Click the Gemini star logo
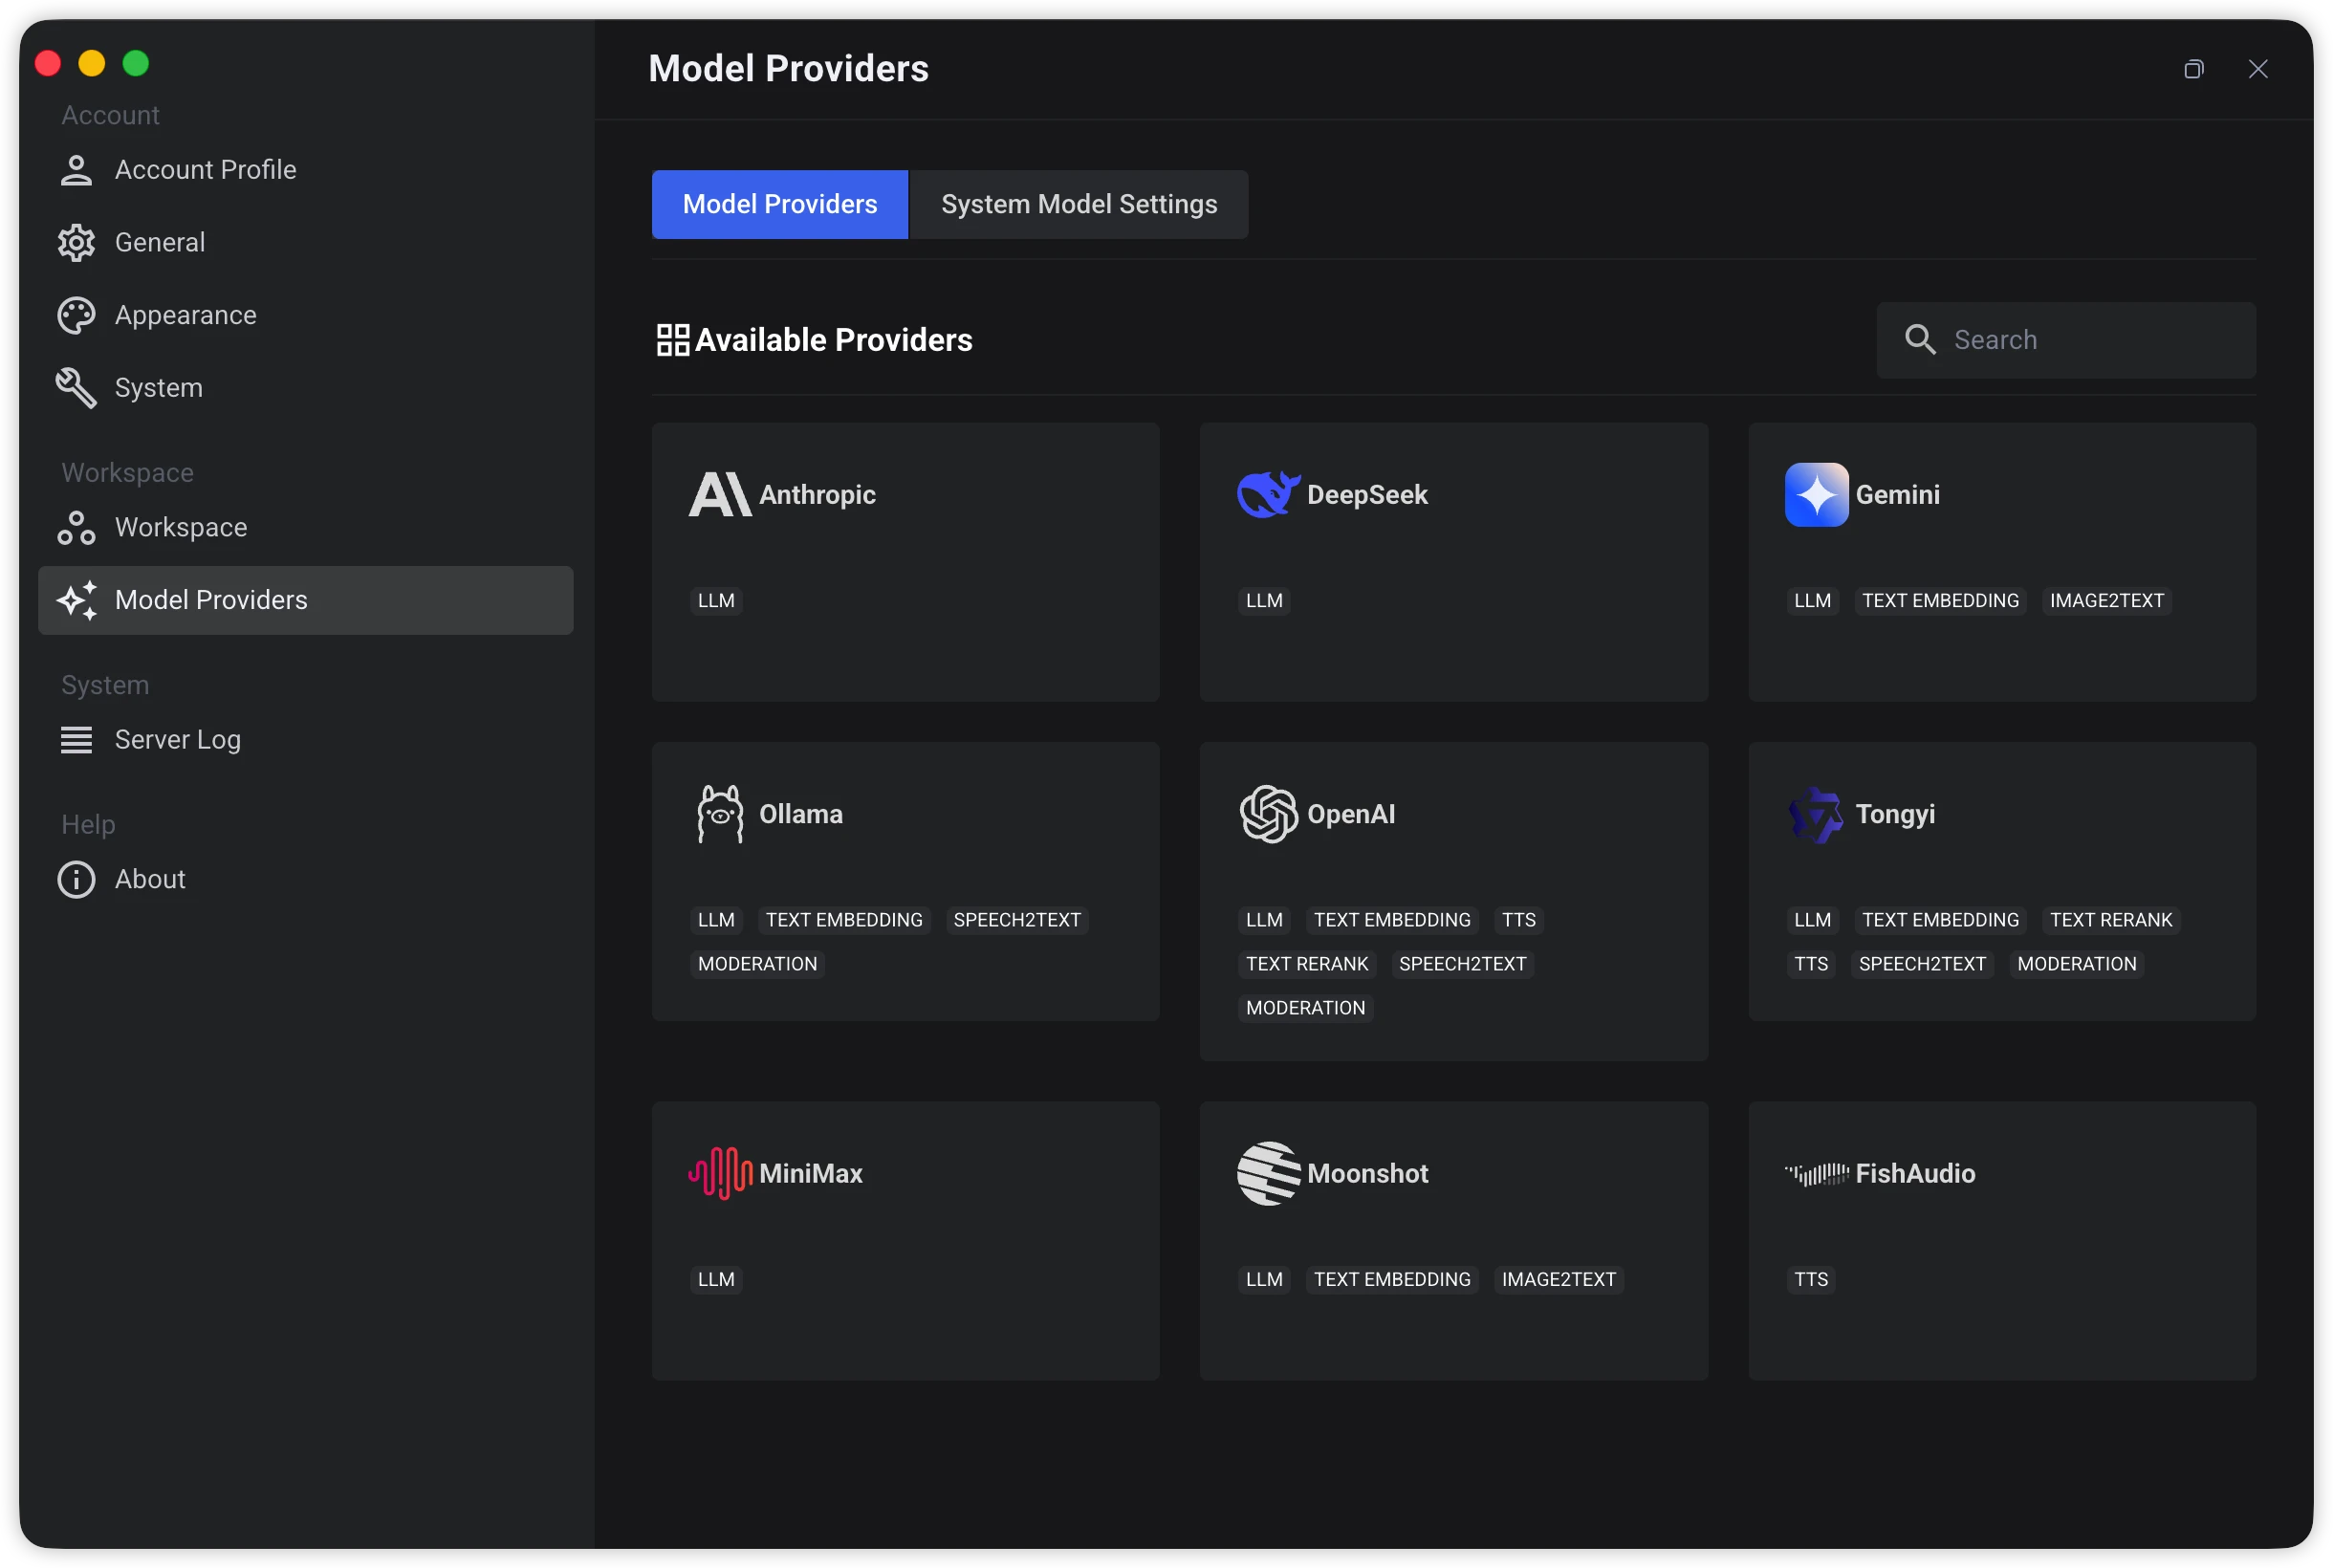The height and width of the screenshot is (1568, 2333). (1816, 495)
